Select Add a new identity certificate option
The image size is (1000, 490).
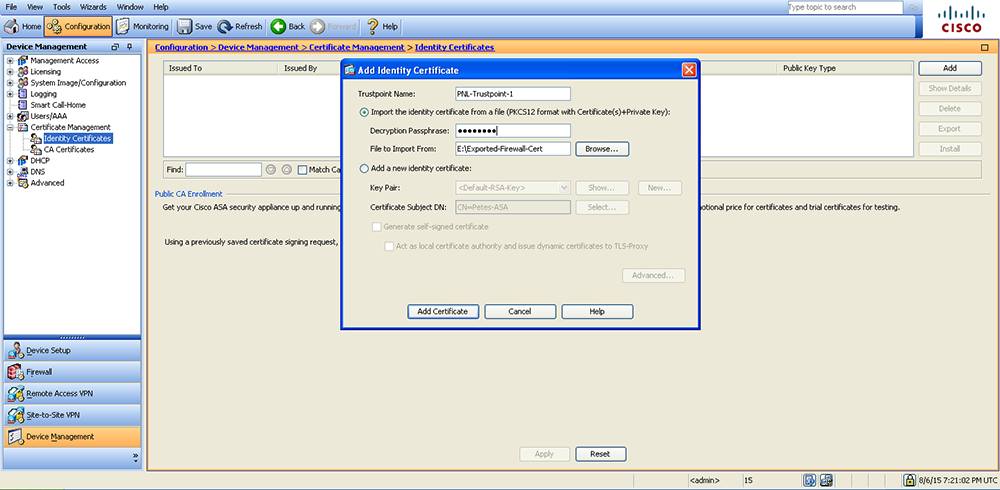point(364,169)
